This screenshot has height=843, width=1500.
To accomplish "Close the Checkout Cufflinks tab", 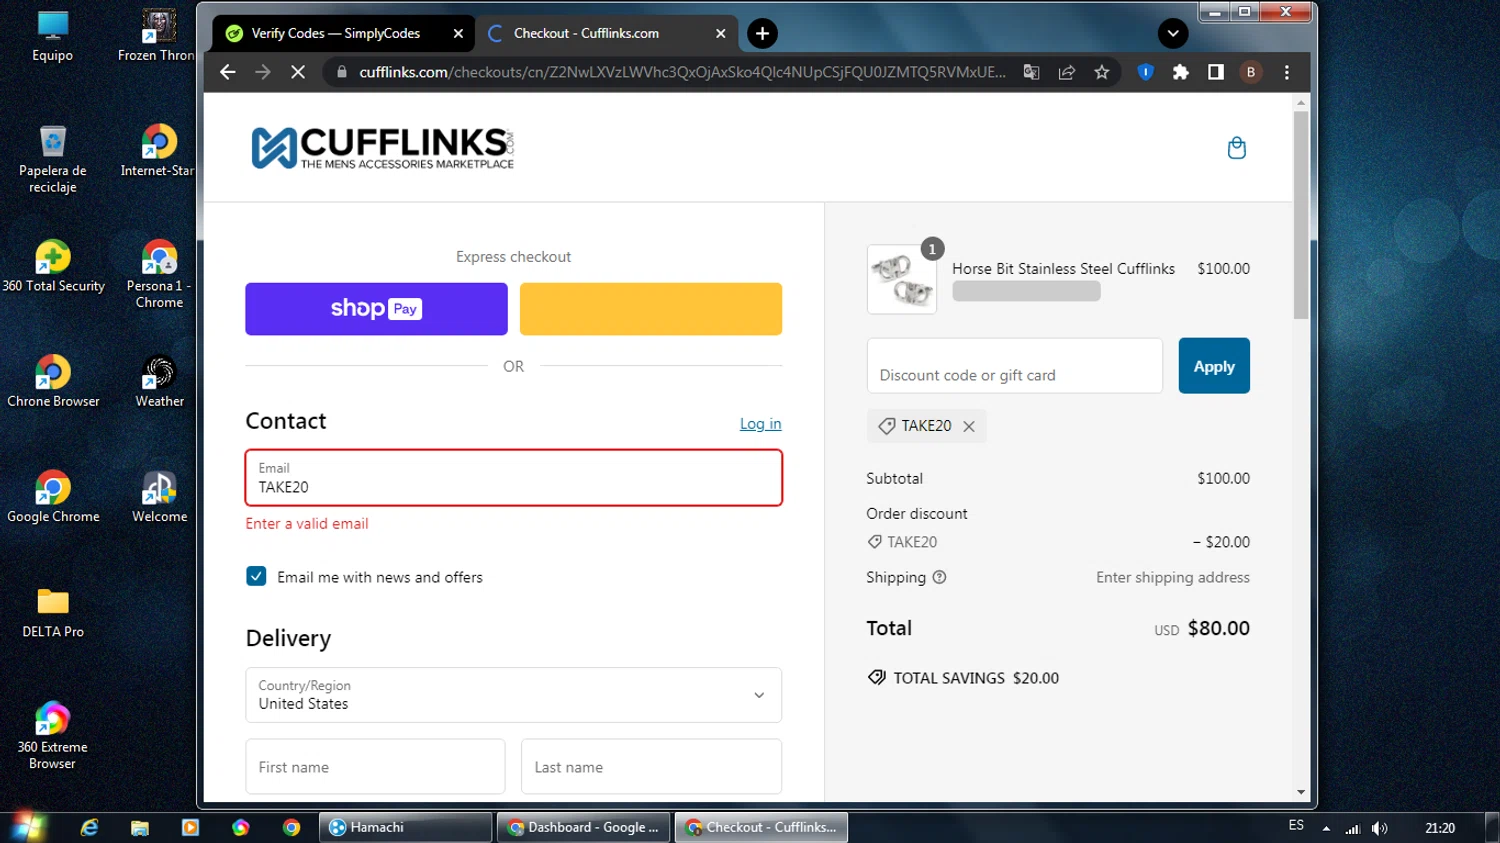I will (720, 33).
